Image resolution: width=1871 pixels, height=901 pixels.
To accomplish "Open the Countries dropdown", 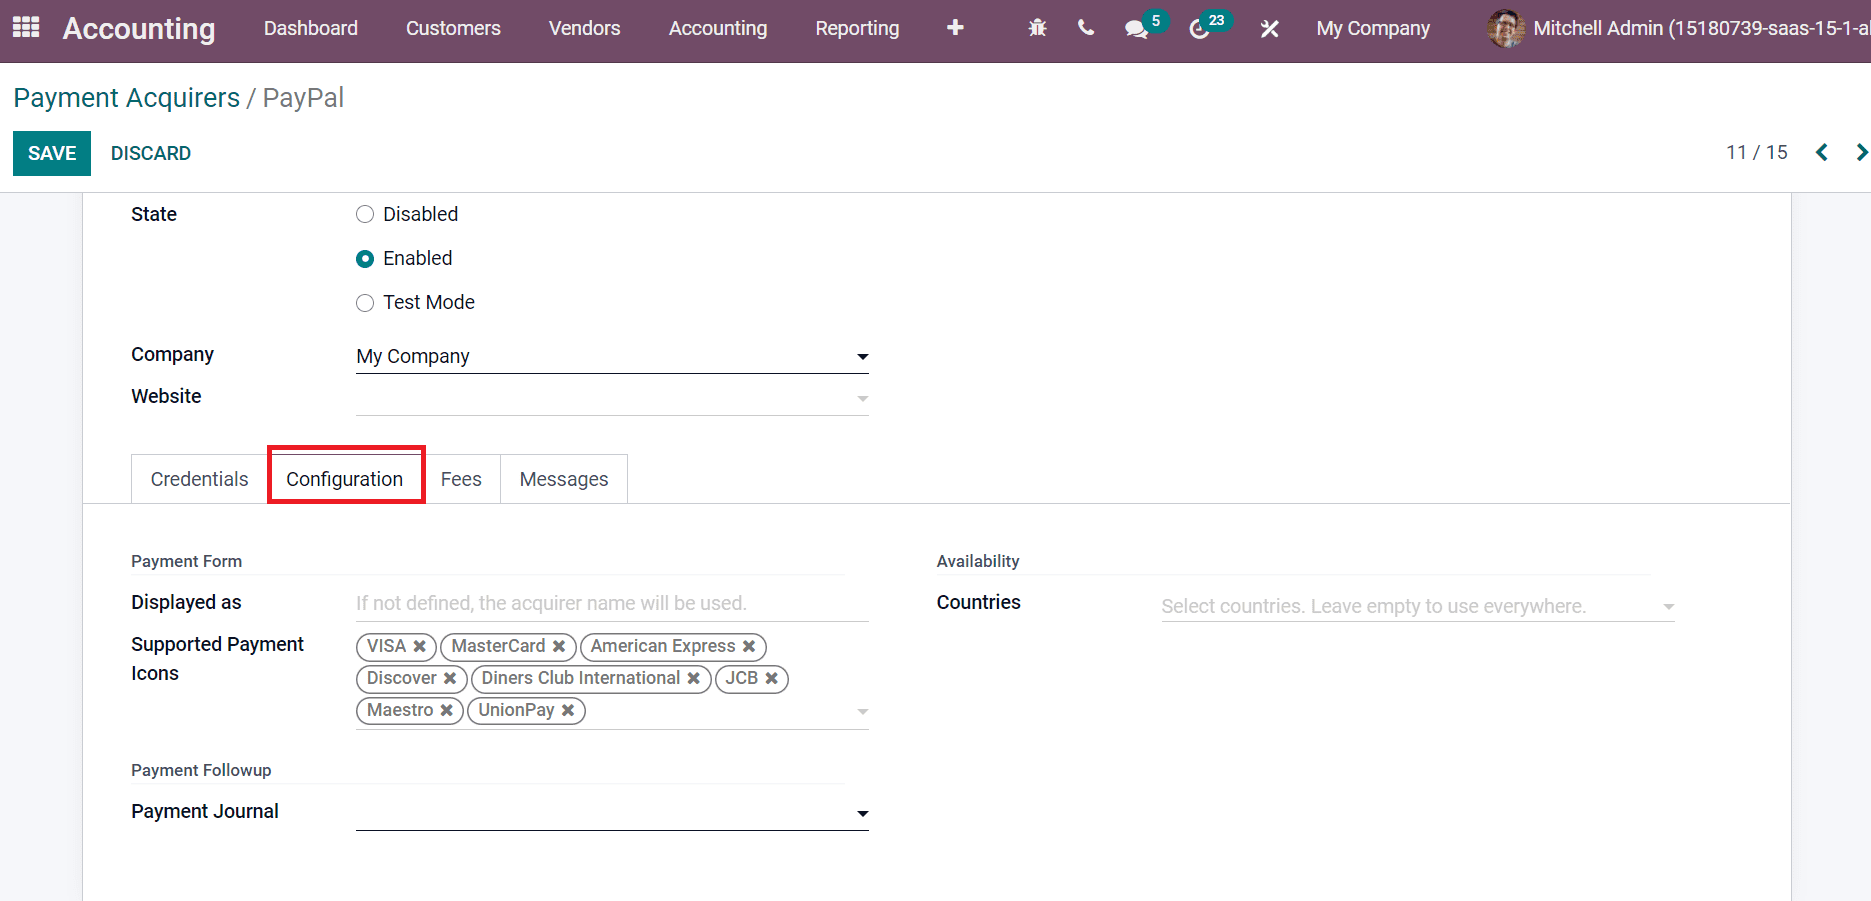I will coord(1417,606).
